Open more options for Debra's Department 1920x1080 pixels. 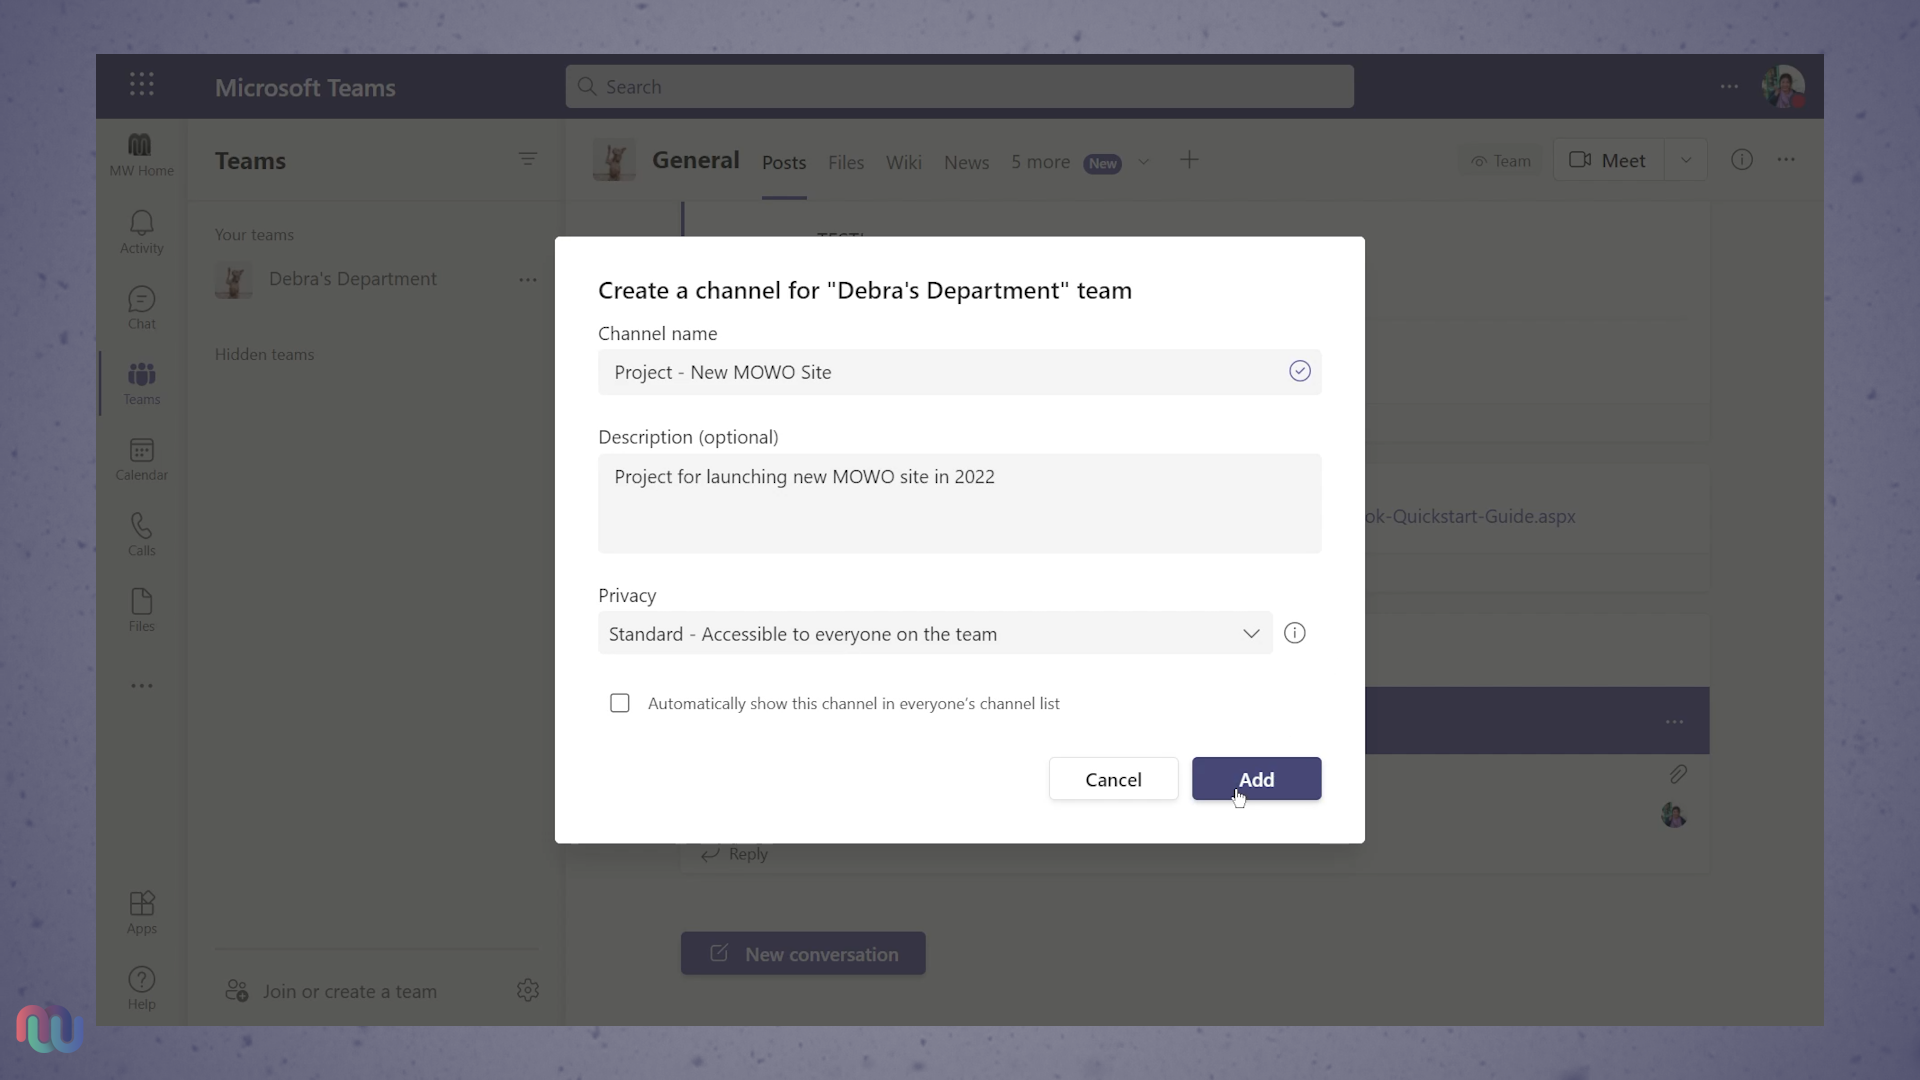[528, 280]
